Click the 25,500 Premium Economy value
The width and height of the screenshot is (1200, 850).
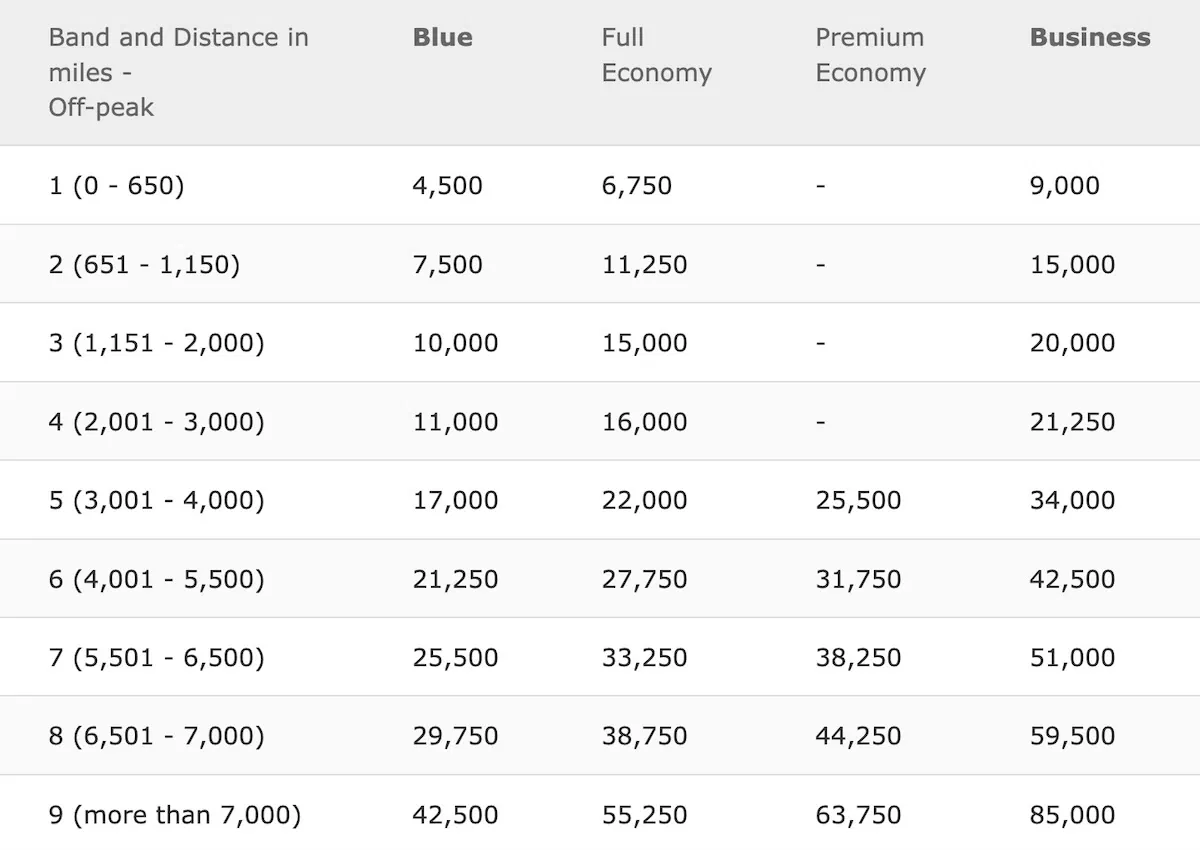coord(858,500)
